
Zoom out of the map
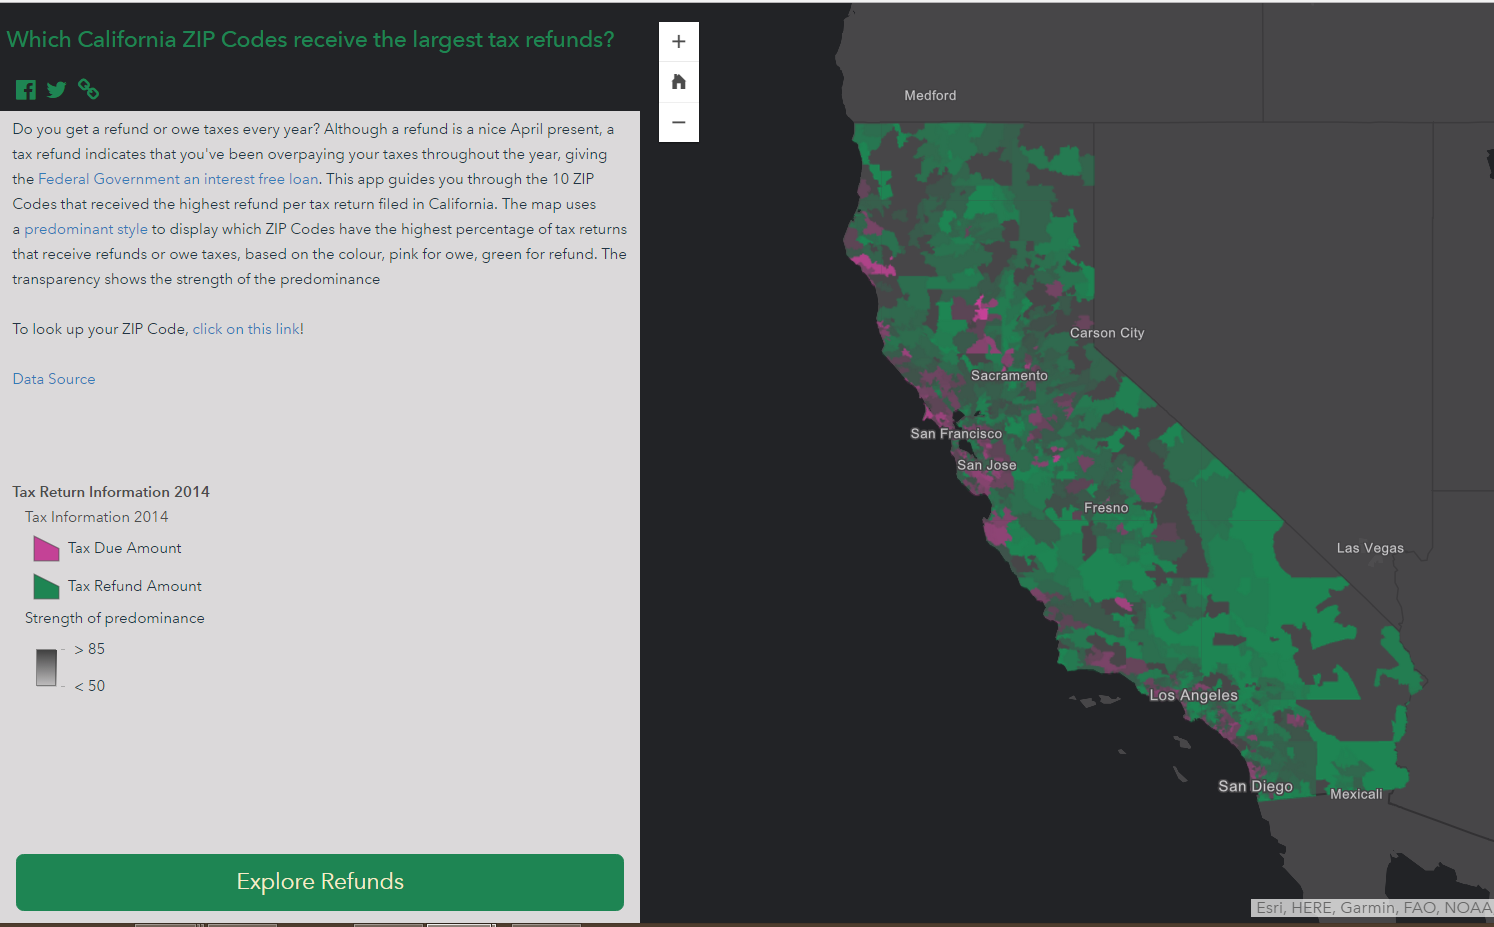click(x=679, y=122)
